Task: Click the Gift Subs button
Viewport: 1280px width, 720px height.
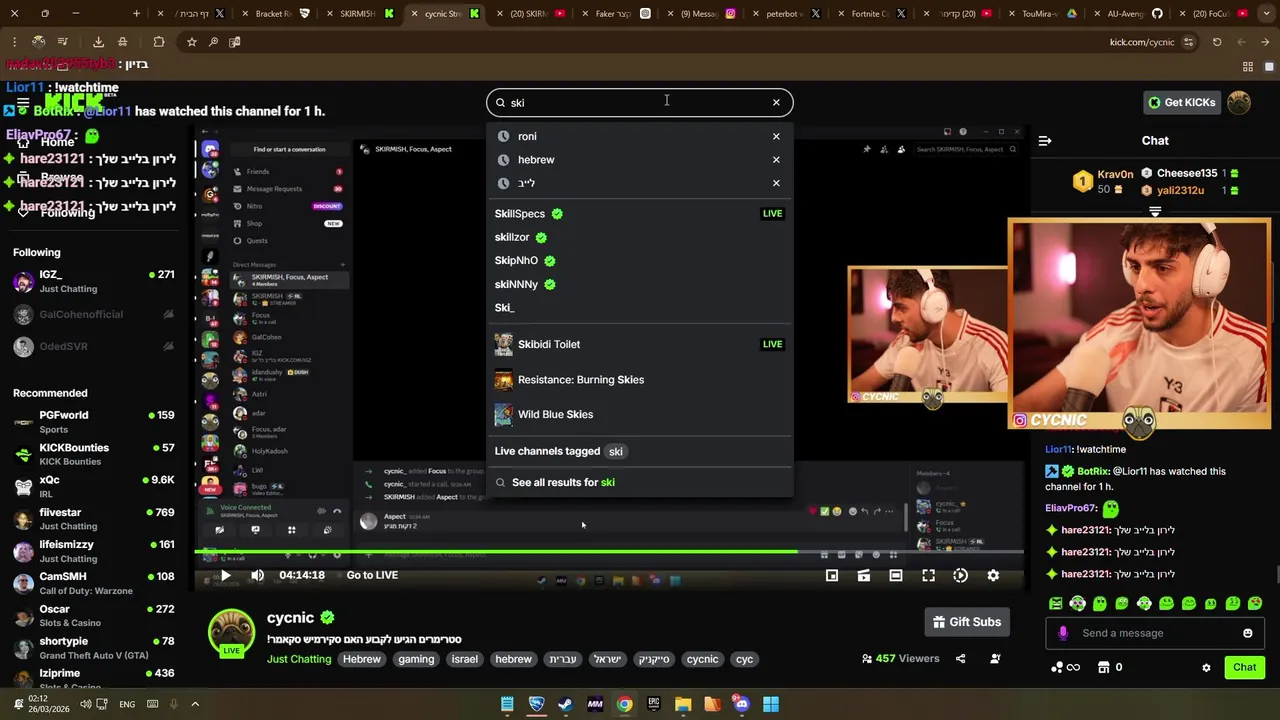Action: (966, 622)
